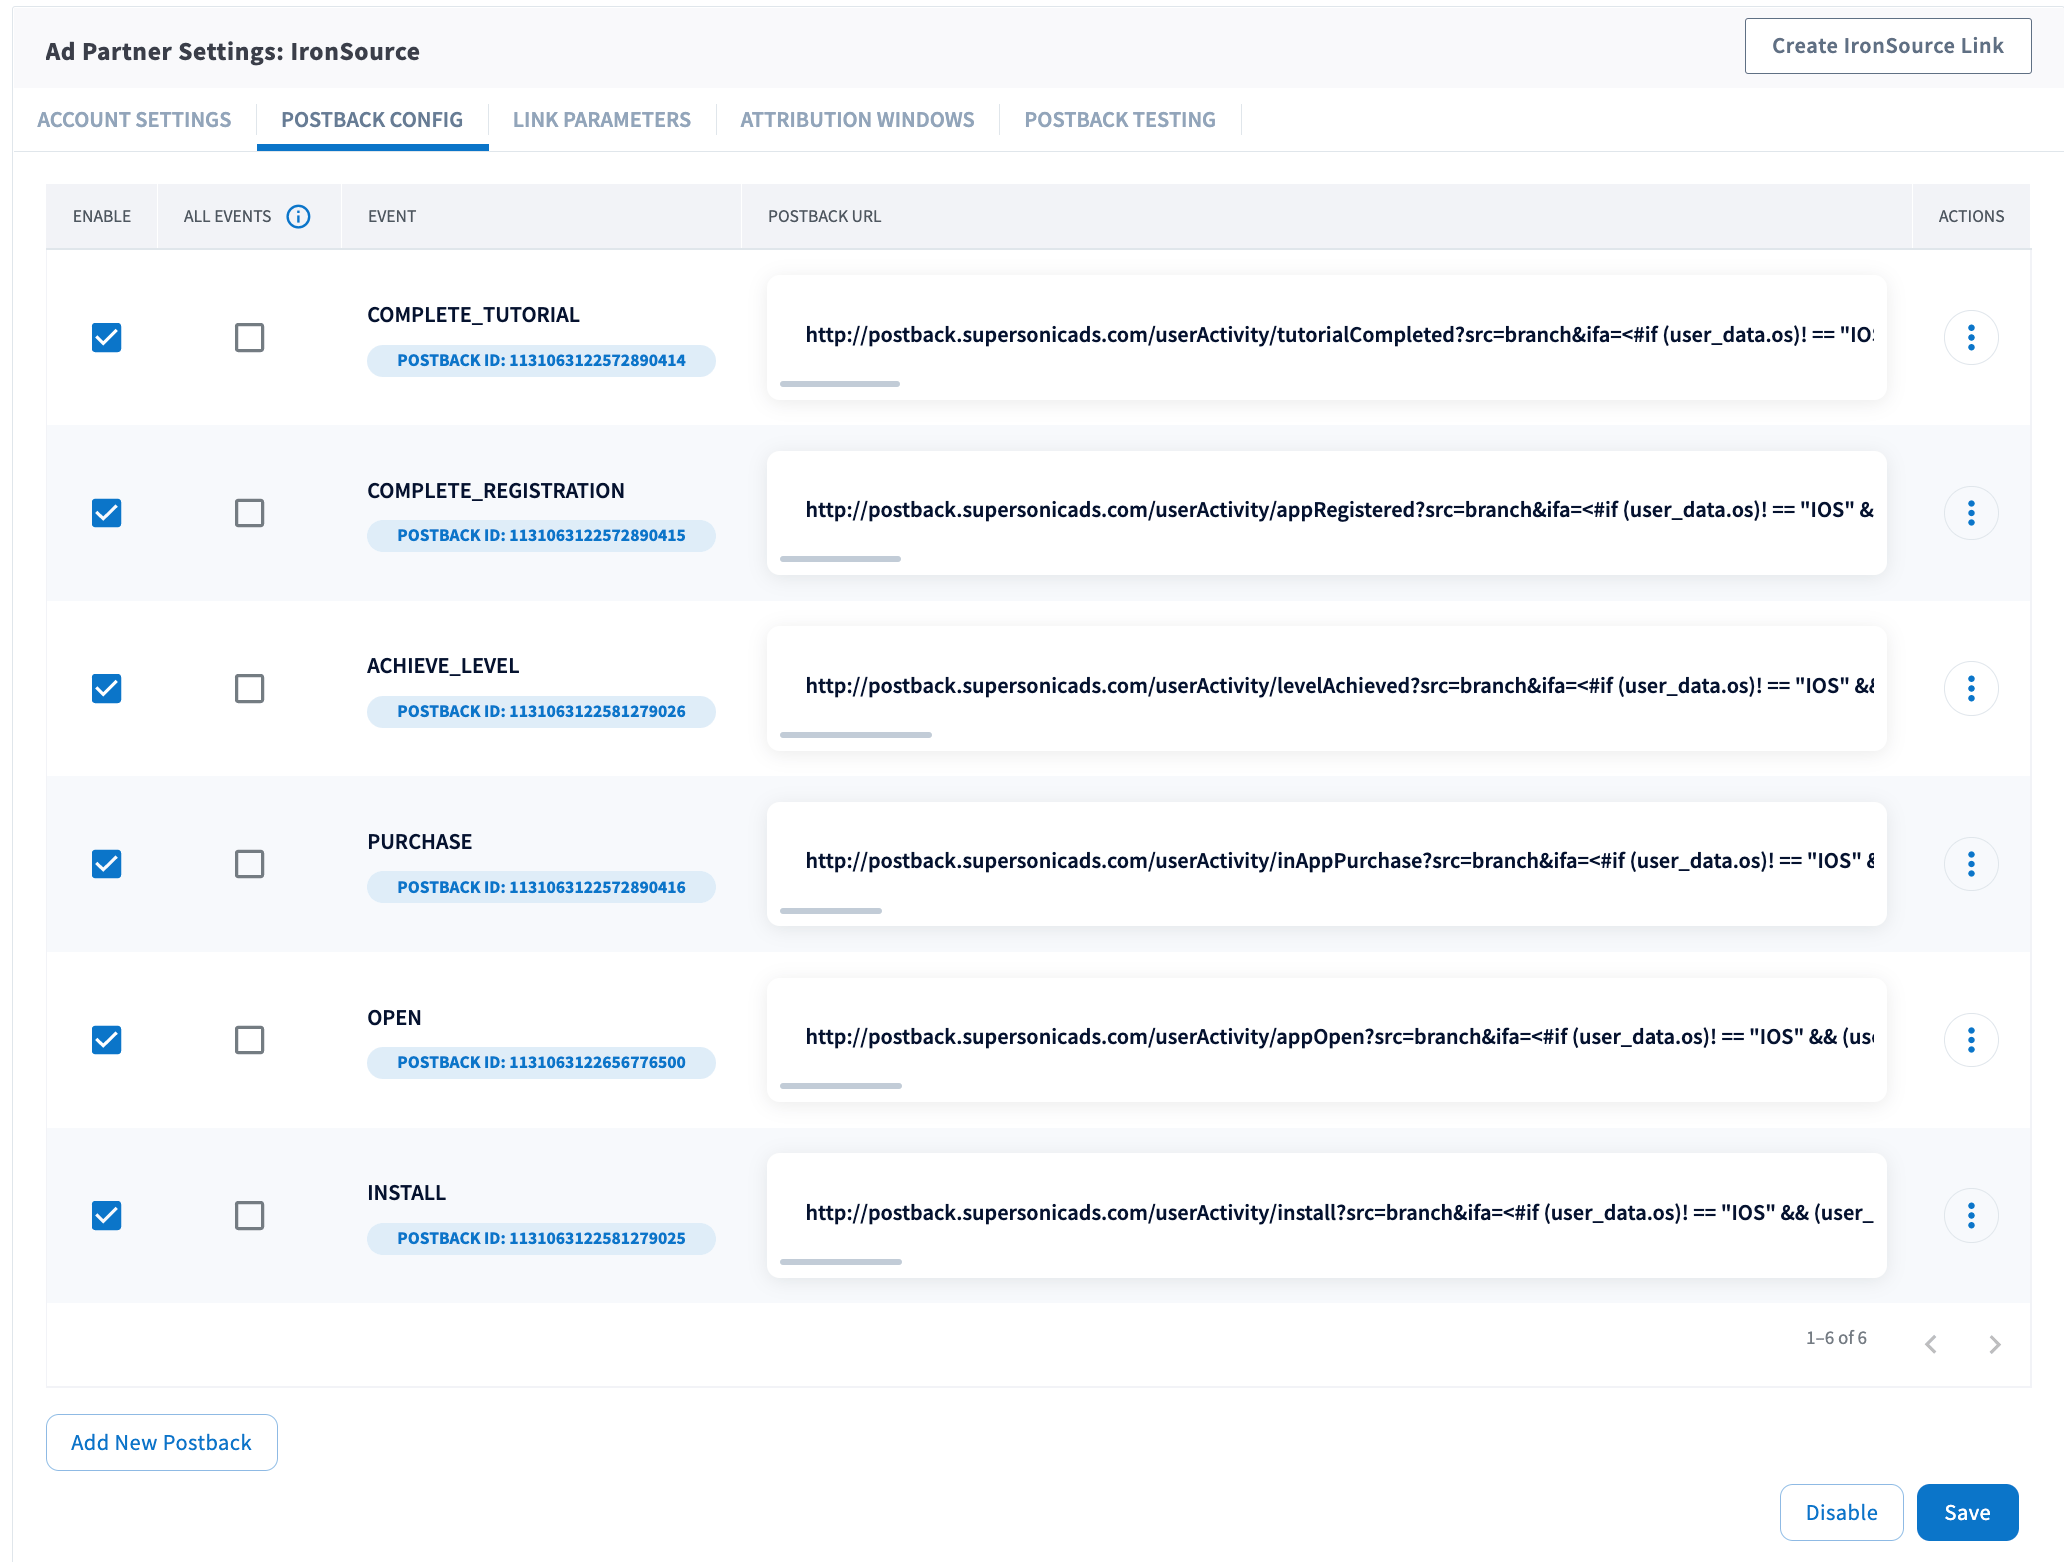Click the All Events info icon
This screenshot has height=1562, width=2064.
[x=298, y=216]
